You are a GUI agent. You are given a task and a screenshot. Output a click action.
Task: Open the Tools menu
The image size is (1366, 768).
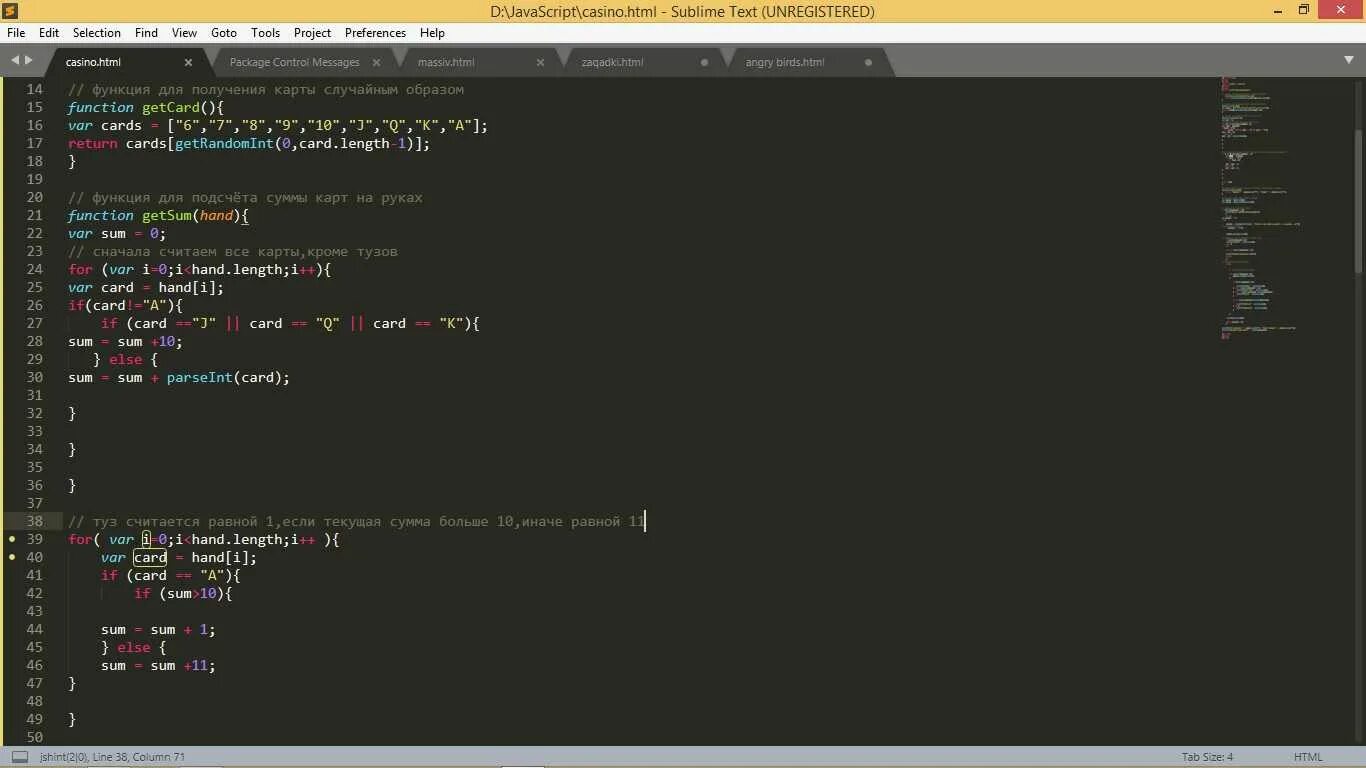pyautogui.click(x=265, y=33)
